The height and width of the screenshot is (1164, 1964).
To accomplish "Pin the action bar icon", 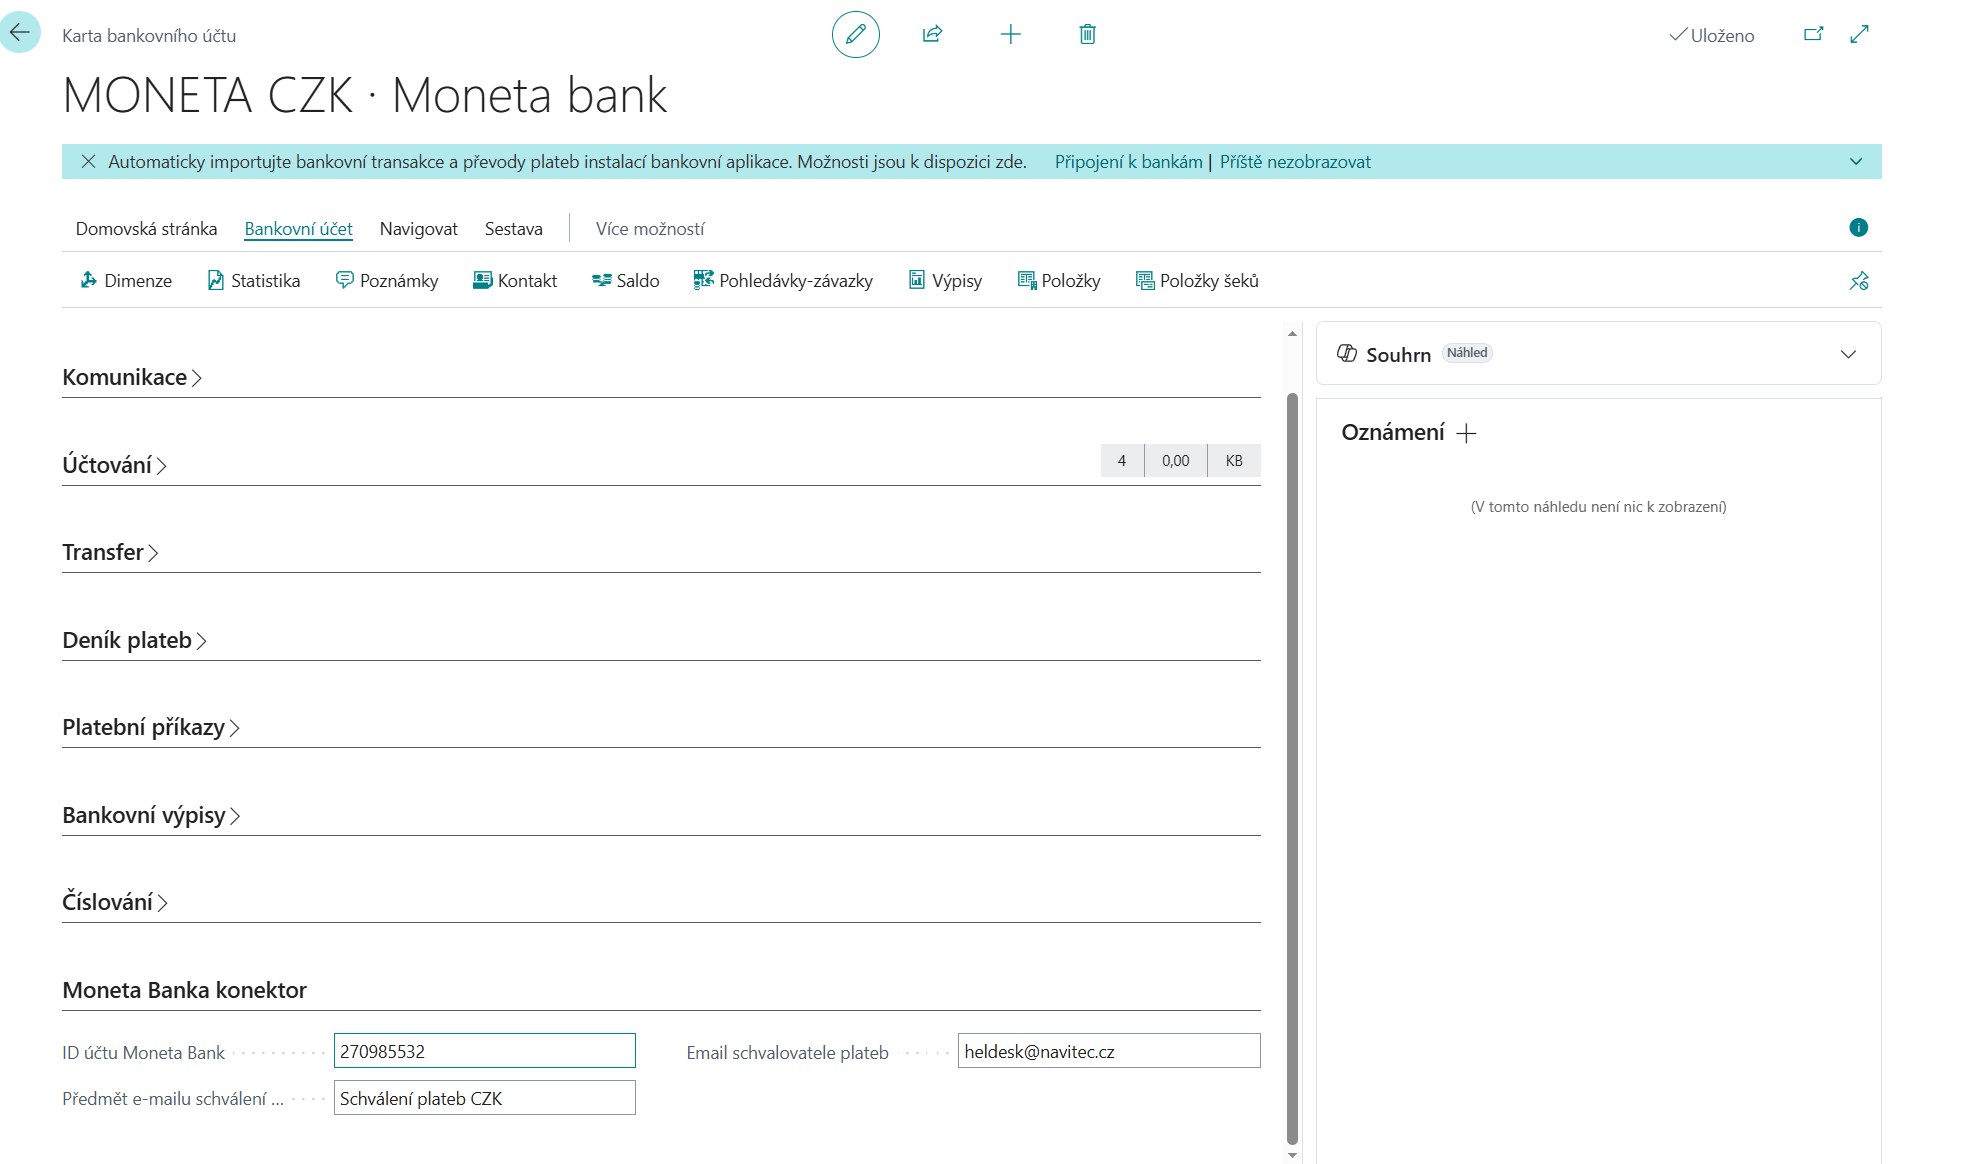I will 1859,281.
